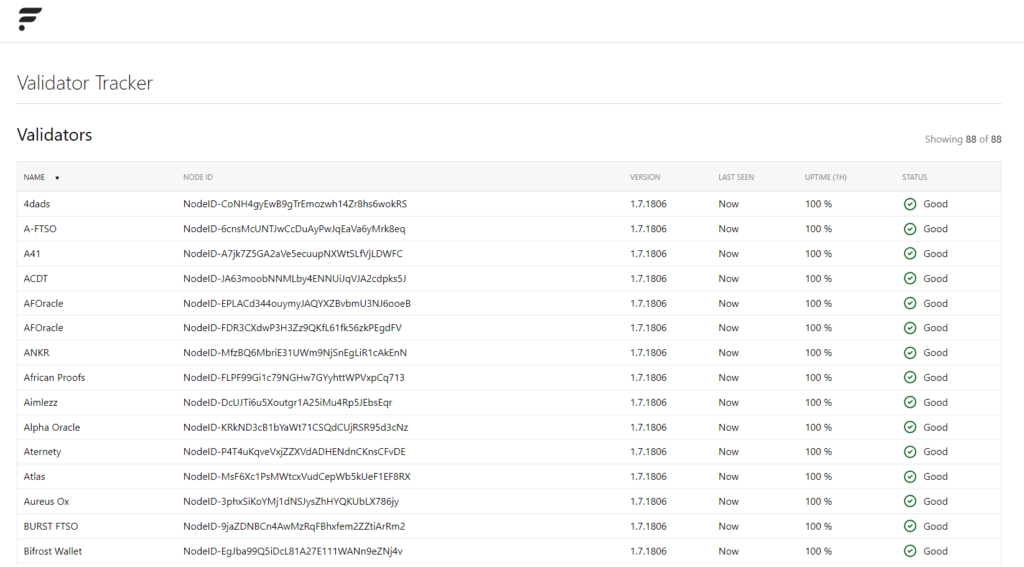Toggle the sort arrow beside the NAME column

[x=57, y=178]
